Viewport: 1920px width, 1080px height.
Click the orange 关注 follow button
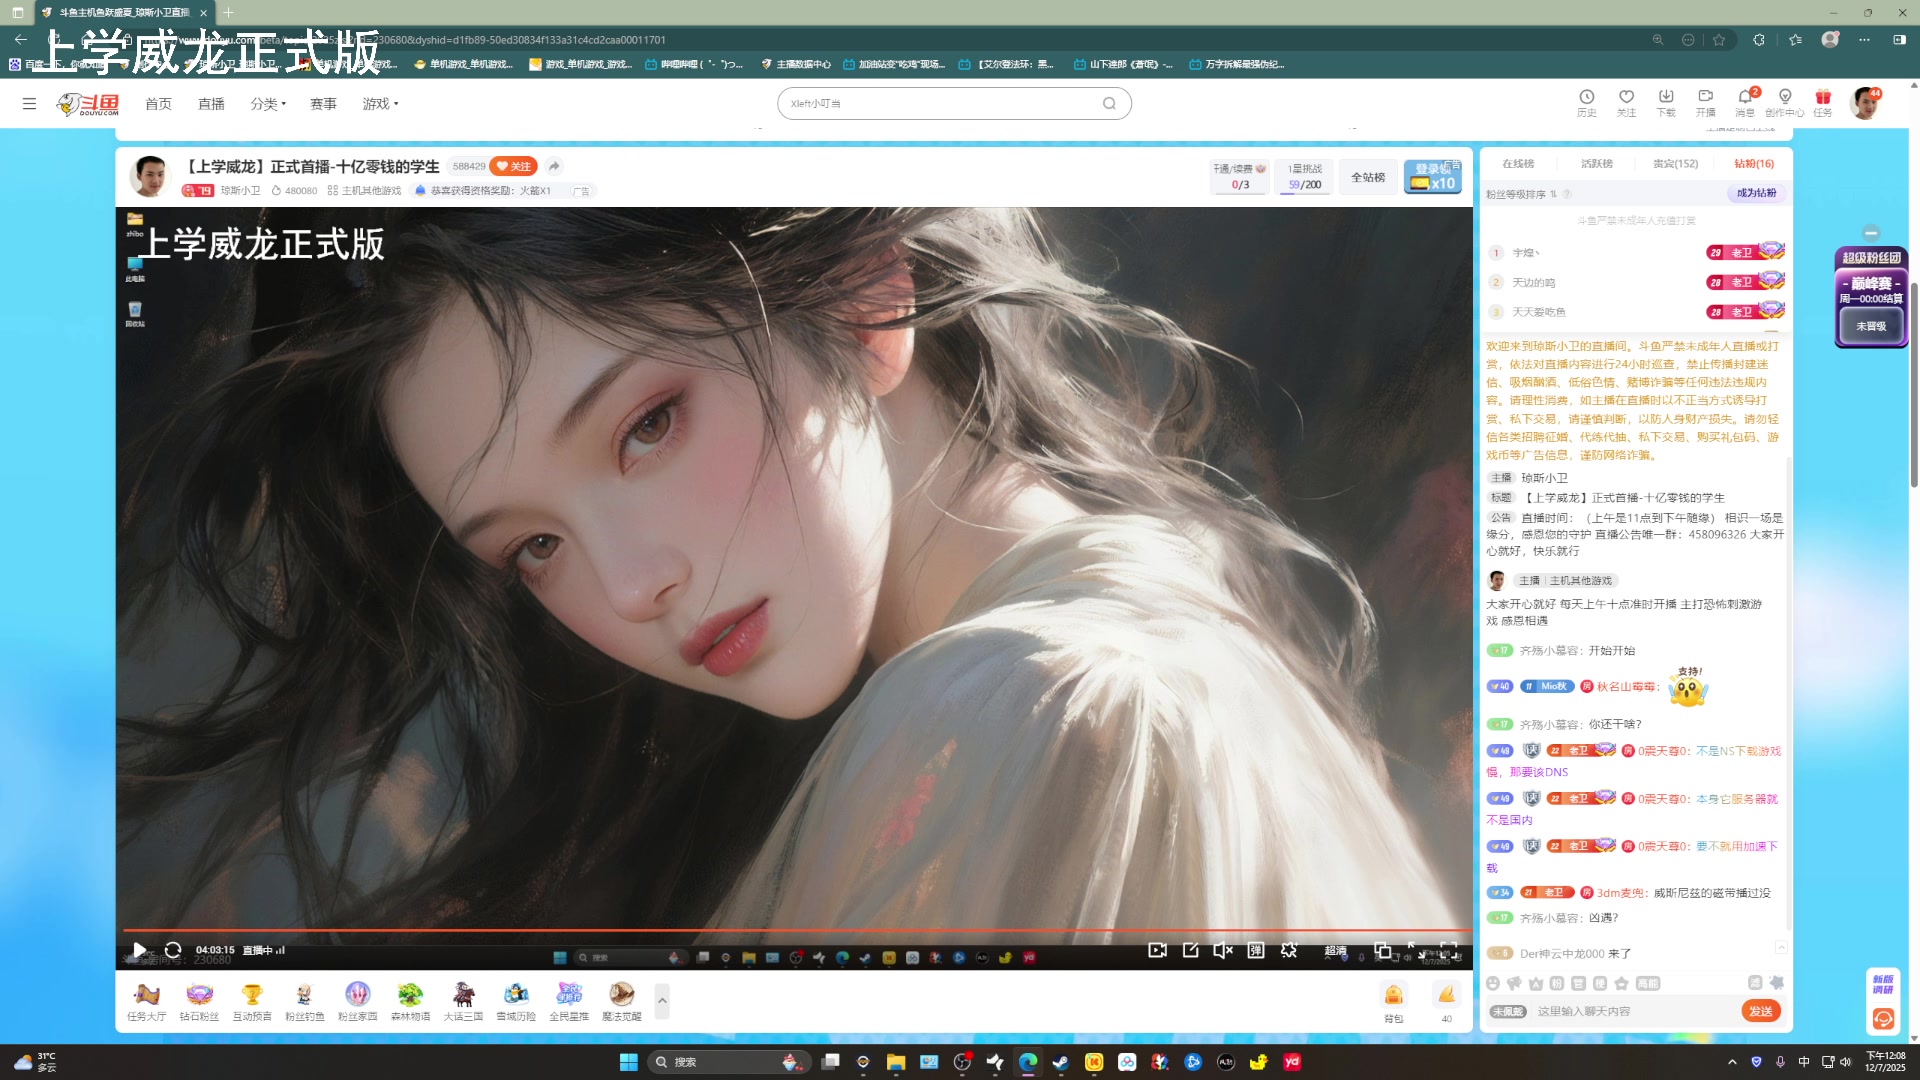coord(514,166)
